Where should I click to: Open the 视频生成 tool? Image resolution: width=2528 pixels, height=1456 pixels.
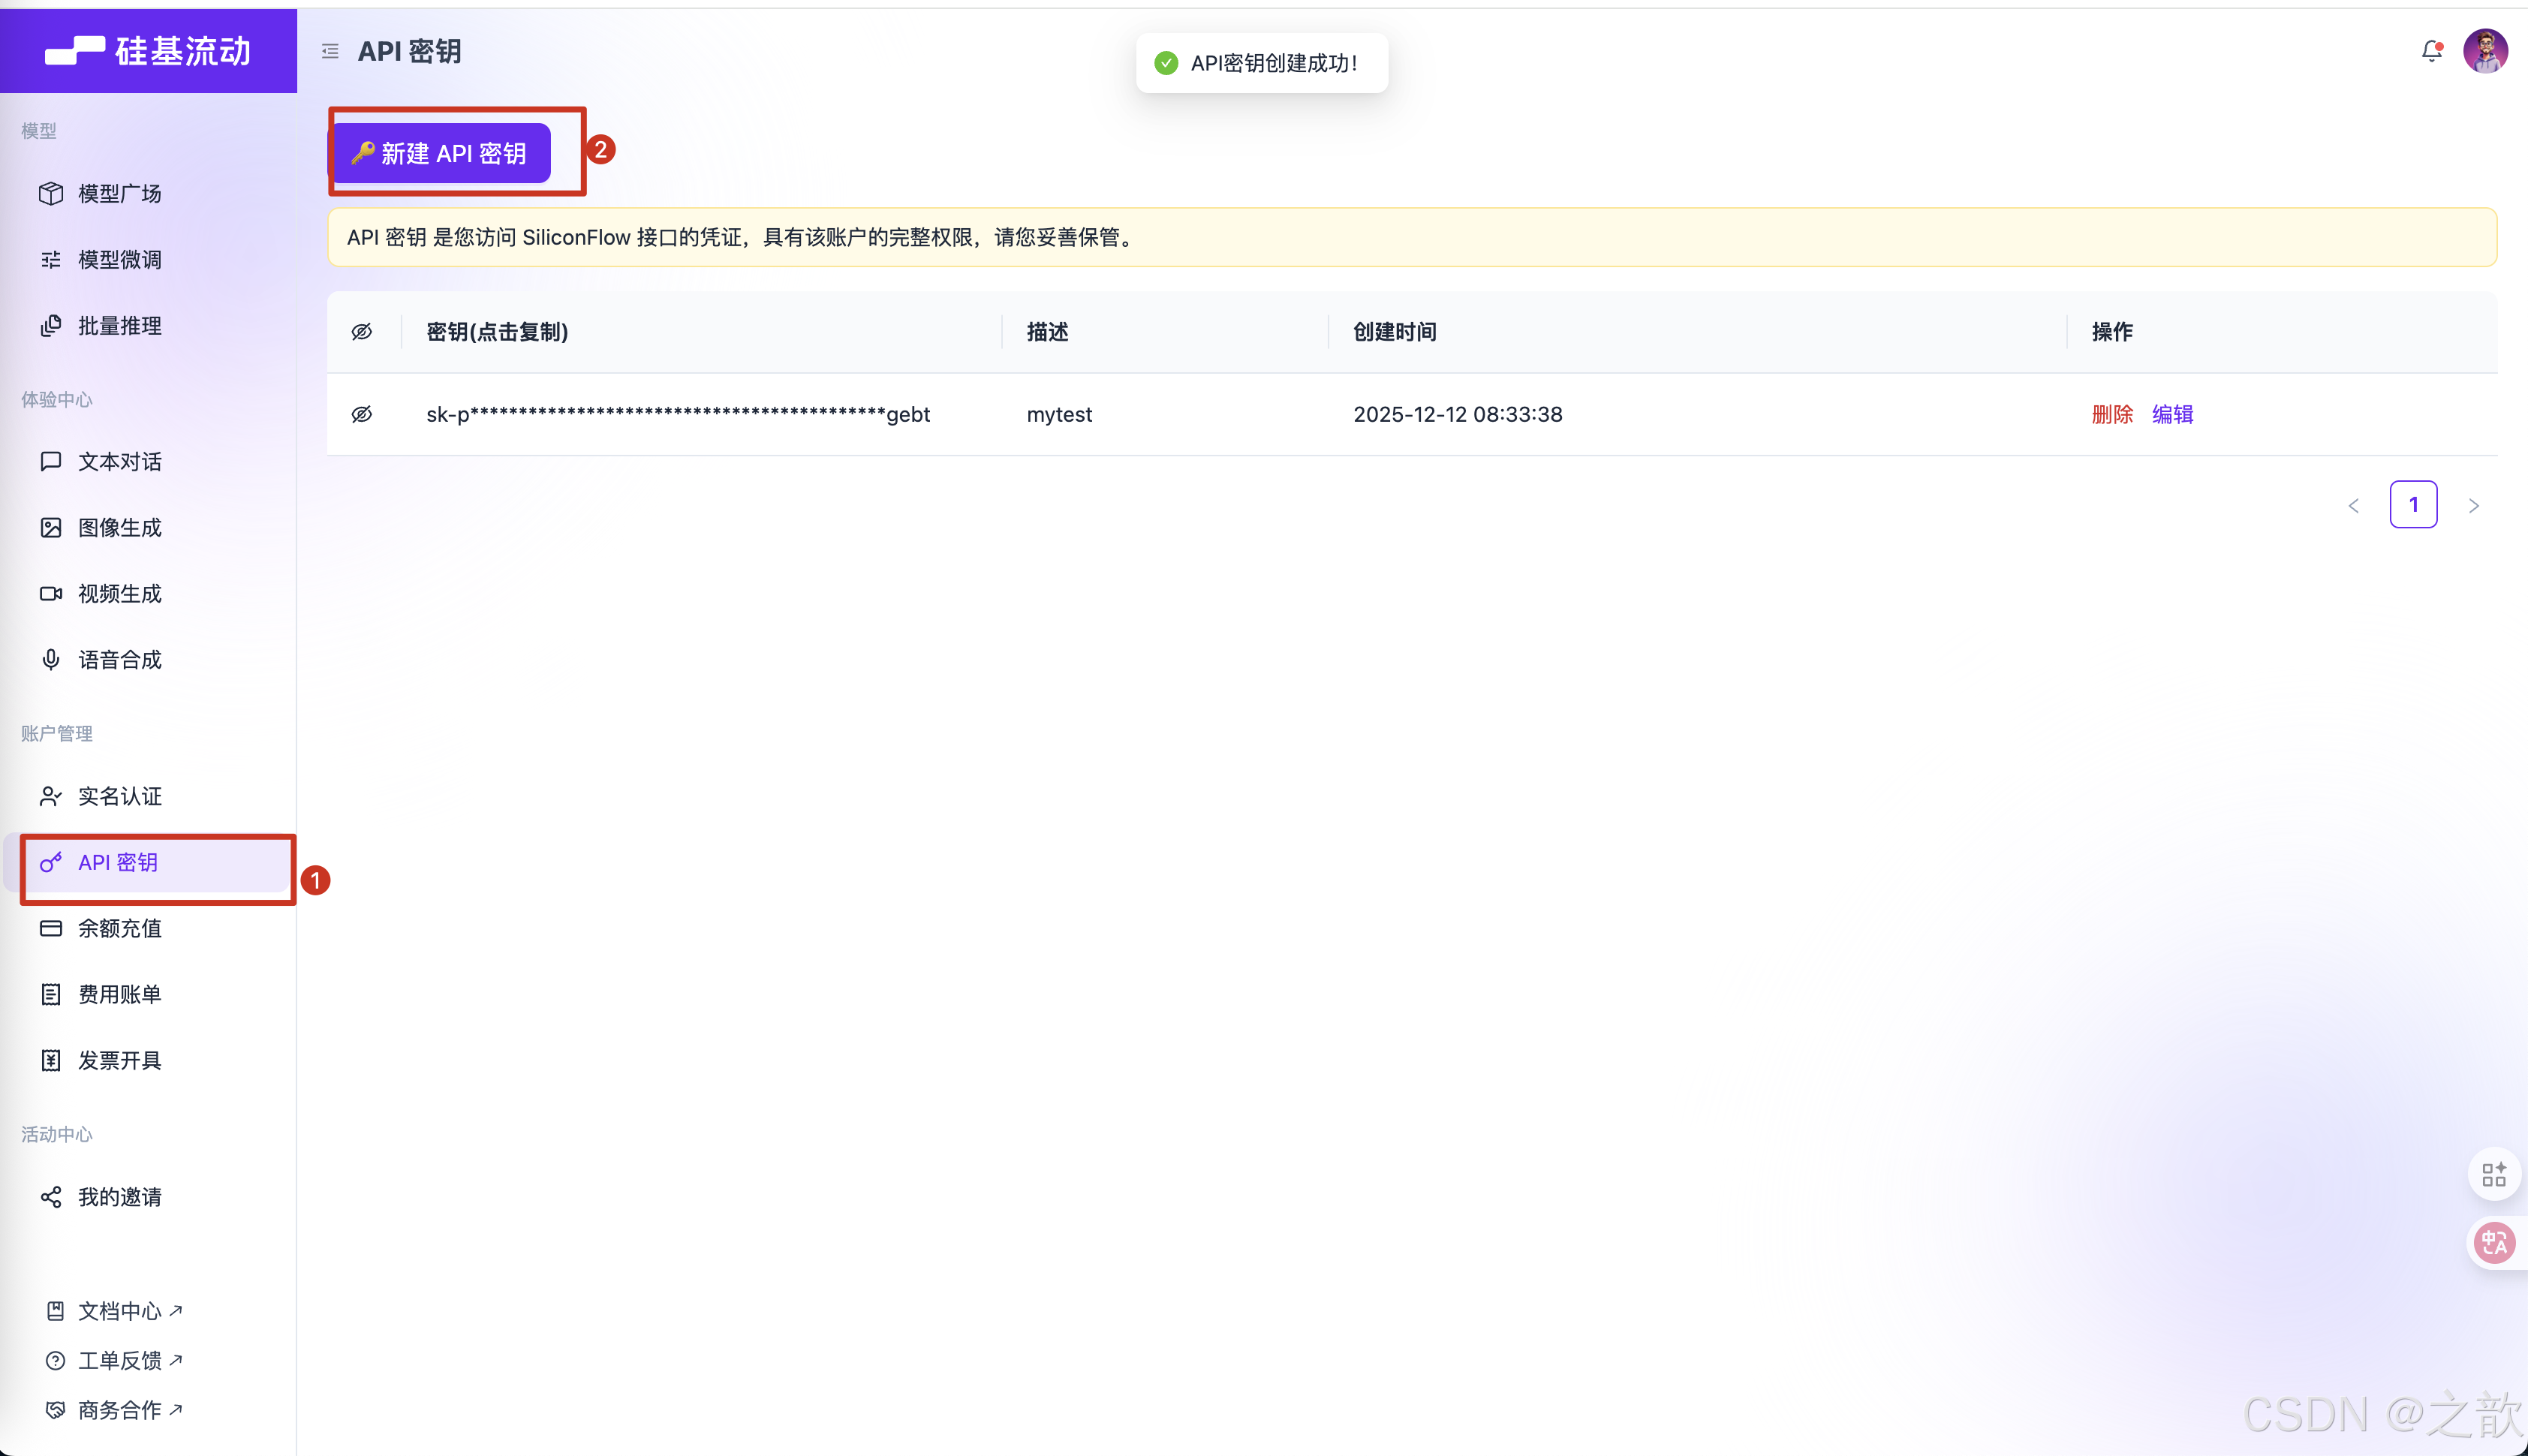click(x=119, y=593)
